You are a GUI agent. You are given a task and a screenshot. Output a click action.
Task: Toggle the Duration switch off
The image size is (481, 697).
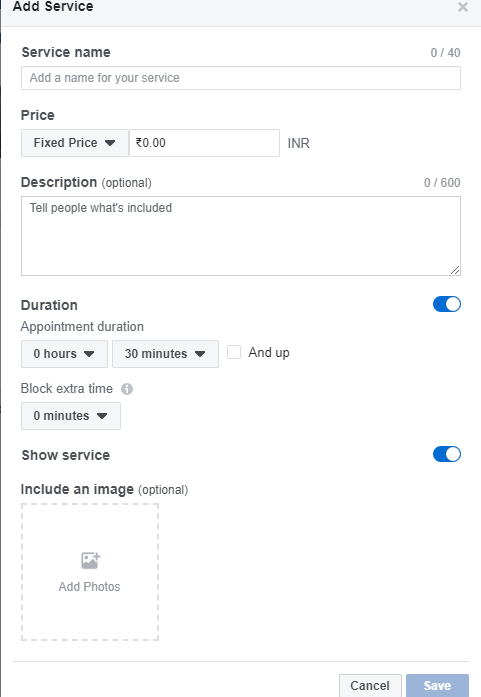pos(447,304)
